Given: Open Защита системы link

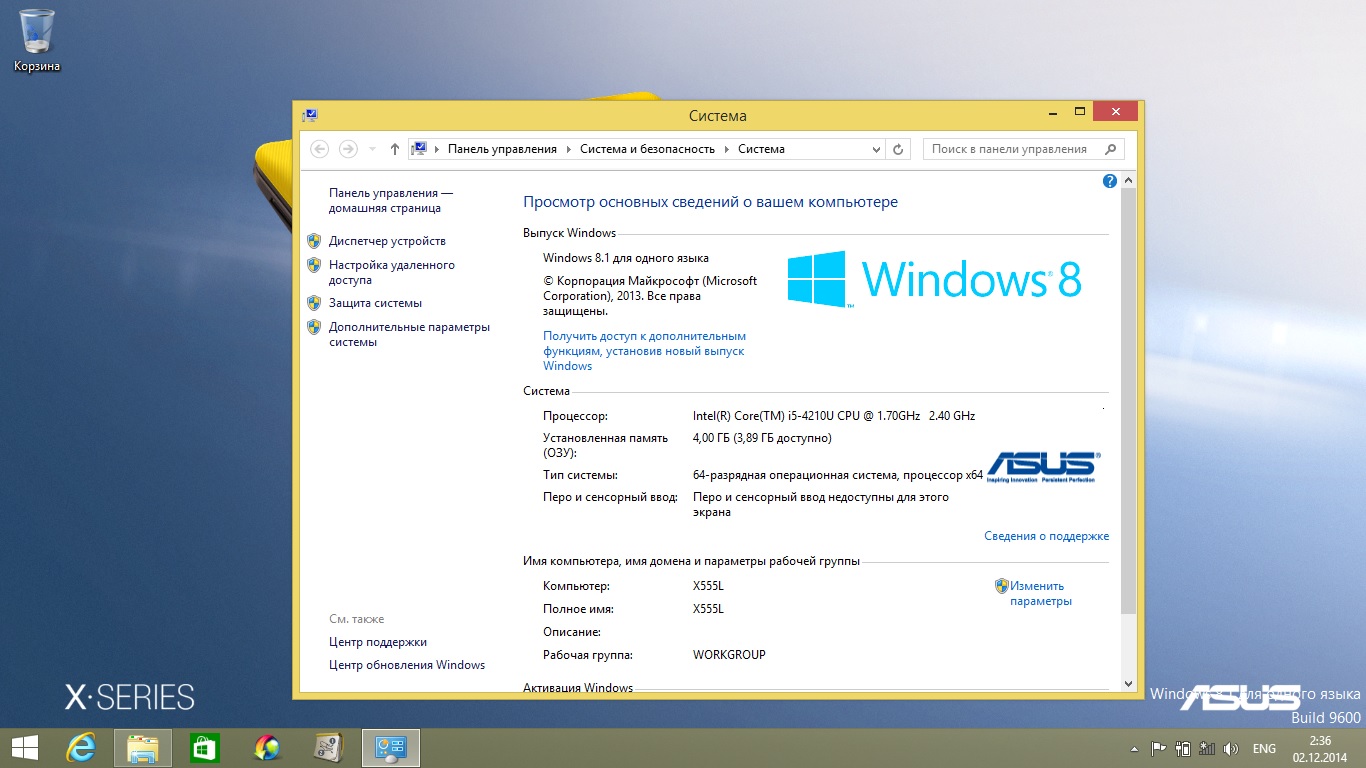Looking at the screenshot, I should coord(375,303).
